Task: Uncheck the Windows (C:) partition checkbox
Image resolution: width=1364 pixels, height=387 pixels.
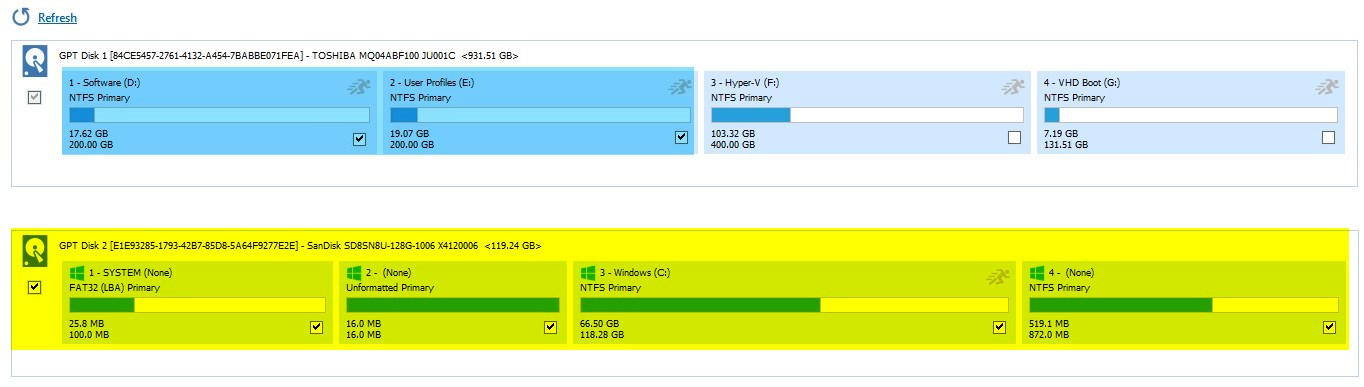Action: [999, 327]
